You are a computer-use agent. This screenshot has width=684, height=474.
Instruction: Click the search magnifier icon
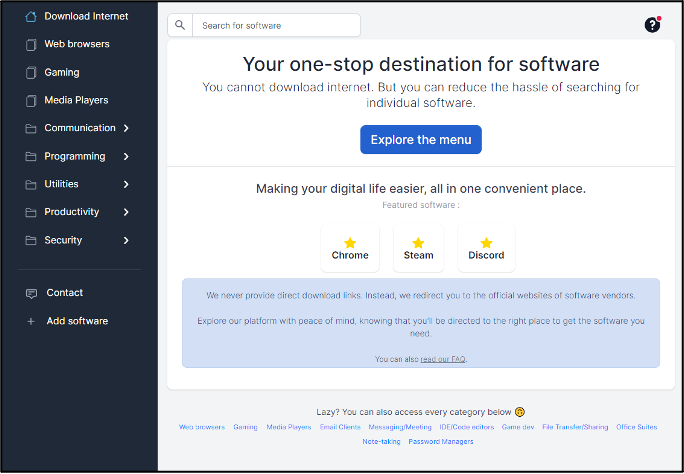tap(180, 25)
